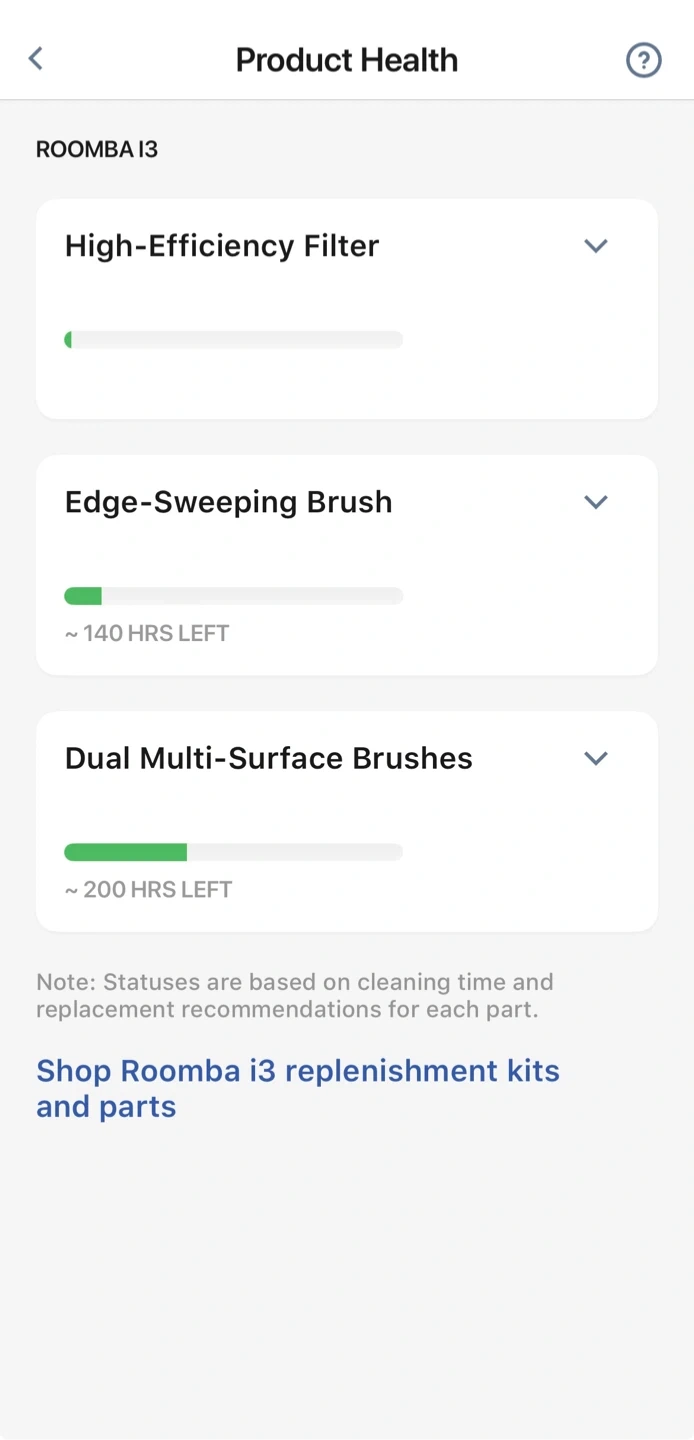Tap the Edge-Sweeping Brush heading
The width and height of the screenshot is (694, 1440).
click(x=228, y=502)
